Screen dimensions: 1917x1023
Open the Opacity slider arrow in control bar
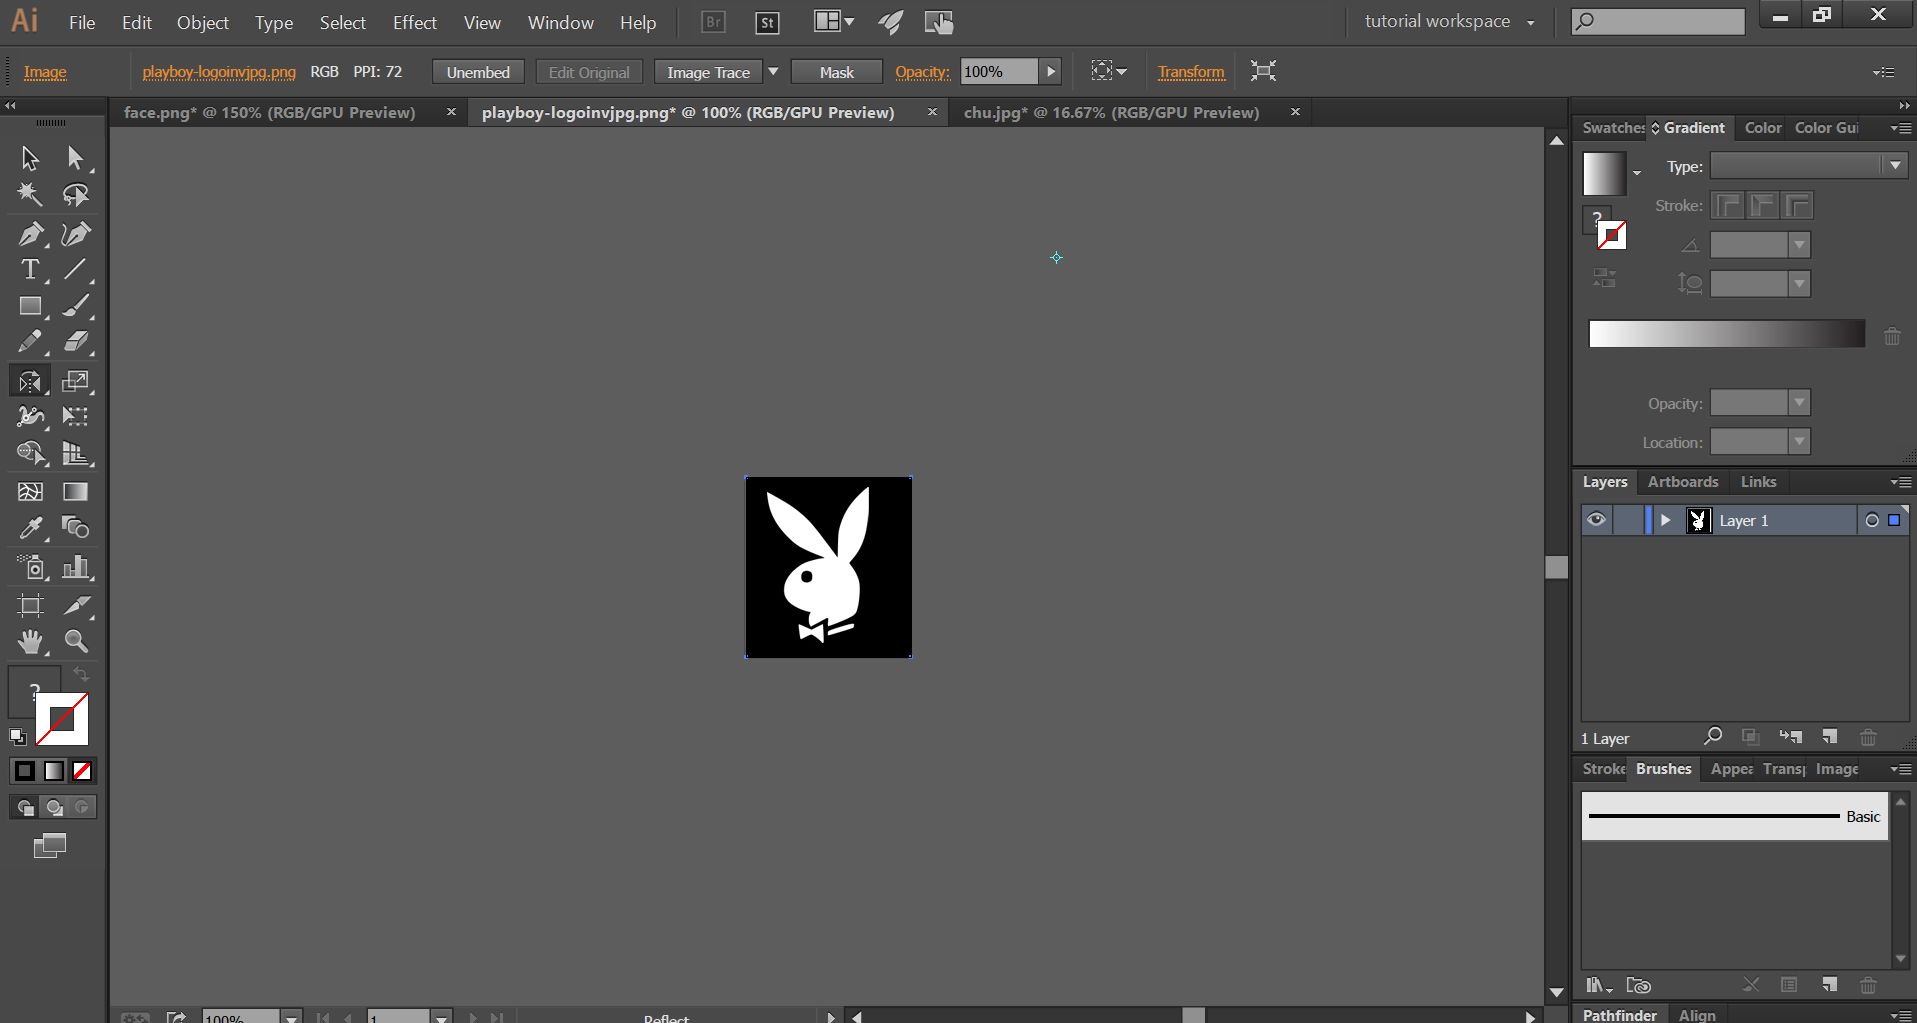pyautogui.click(x=1050, y=72)
